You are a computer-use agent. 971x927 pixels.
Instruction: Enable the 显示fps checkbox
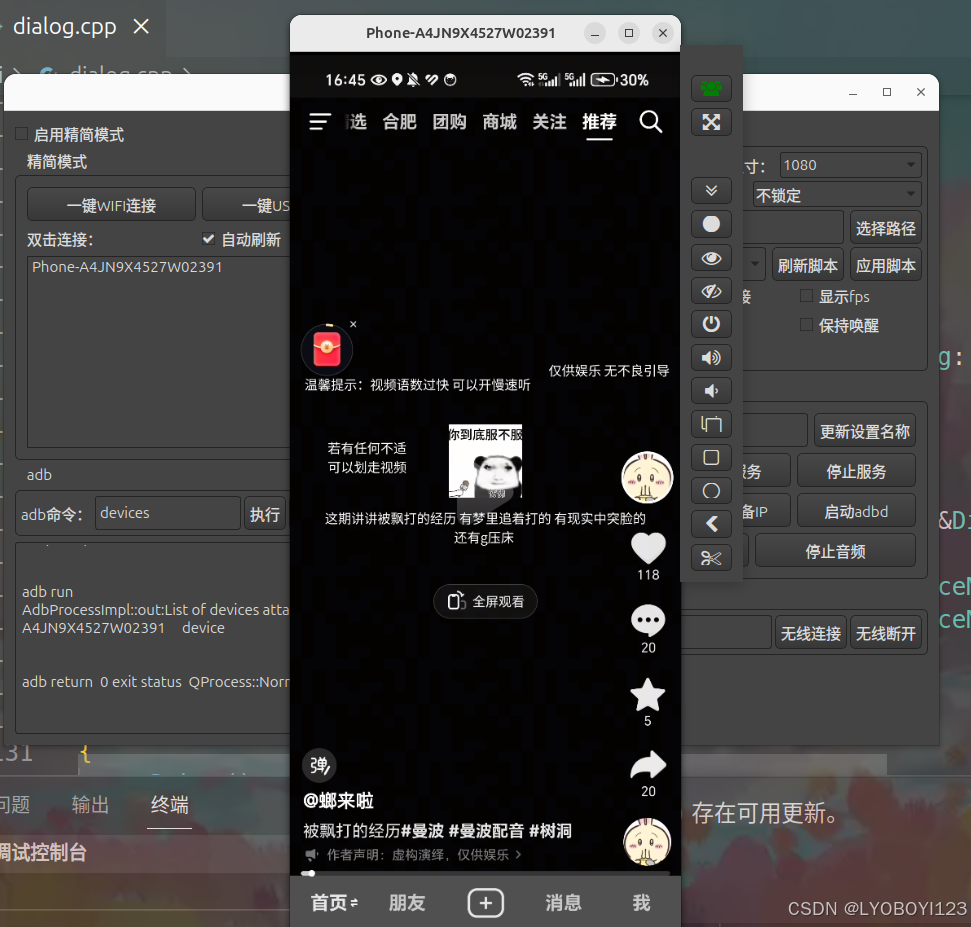806,296
